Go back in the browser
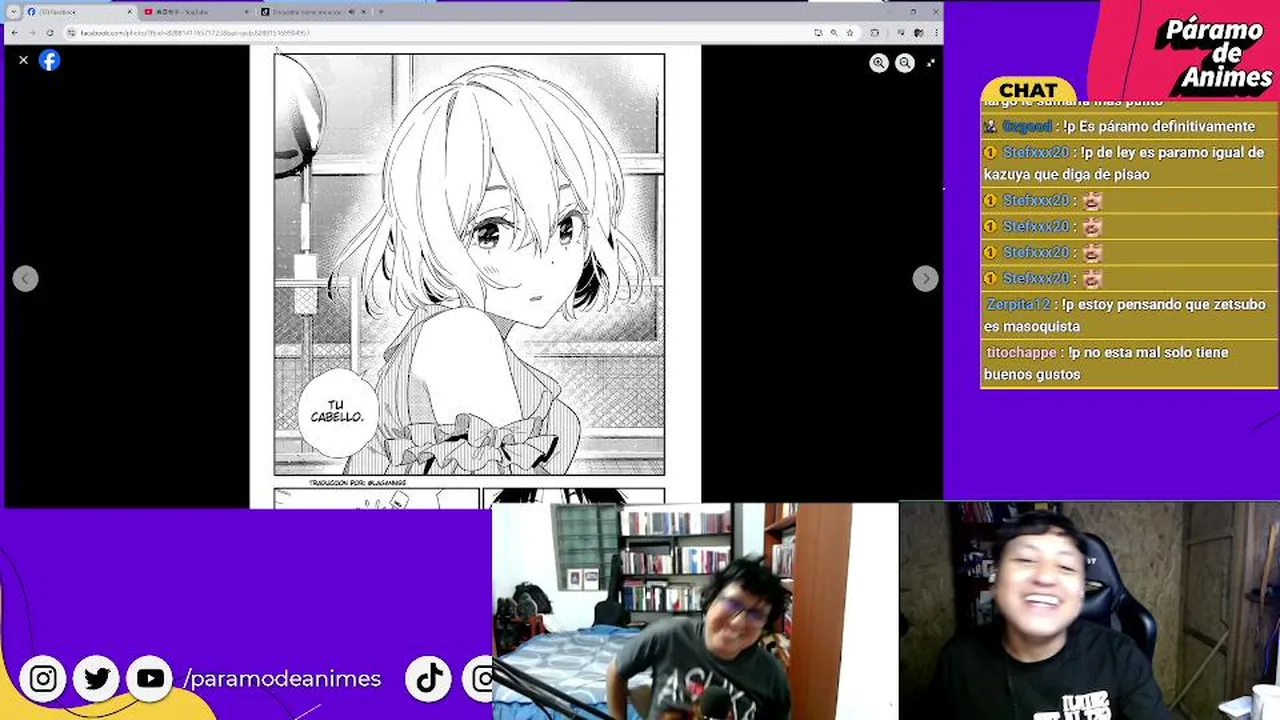Screen dimensions: 1280x720 [x=14, y=33]
